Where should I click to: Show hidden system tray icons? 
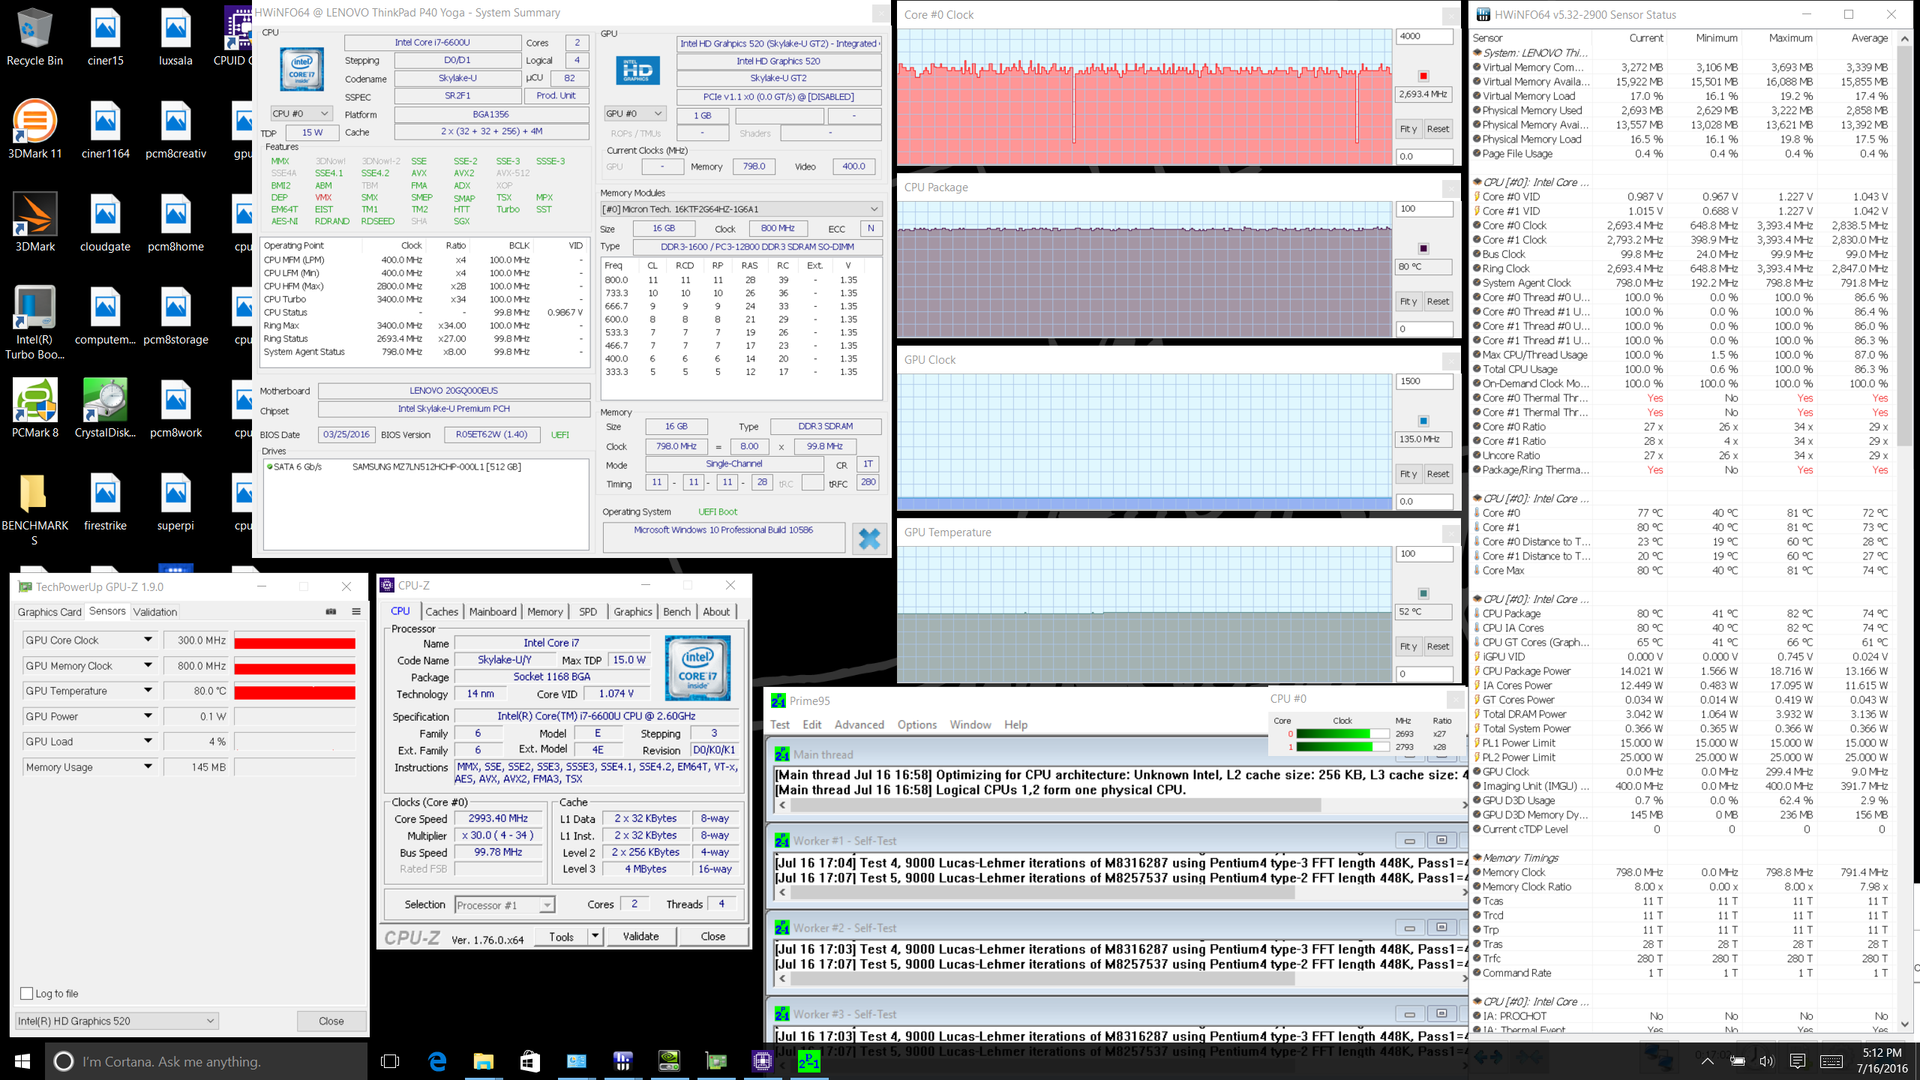pyautogui.click(x=1707, y=1061)
